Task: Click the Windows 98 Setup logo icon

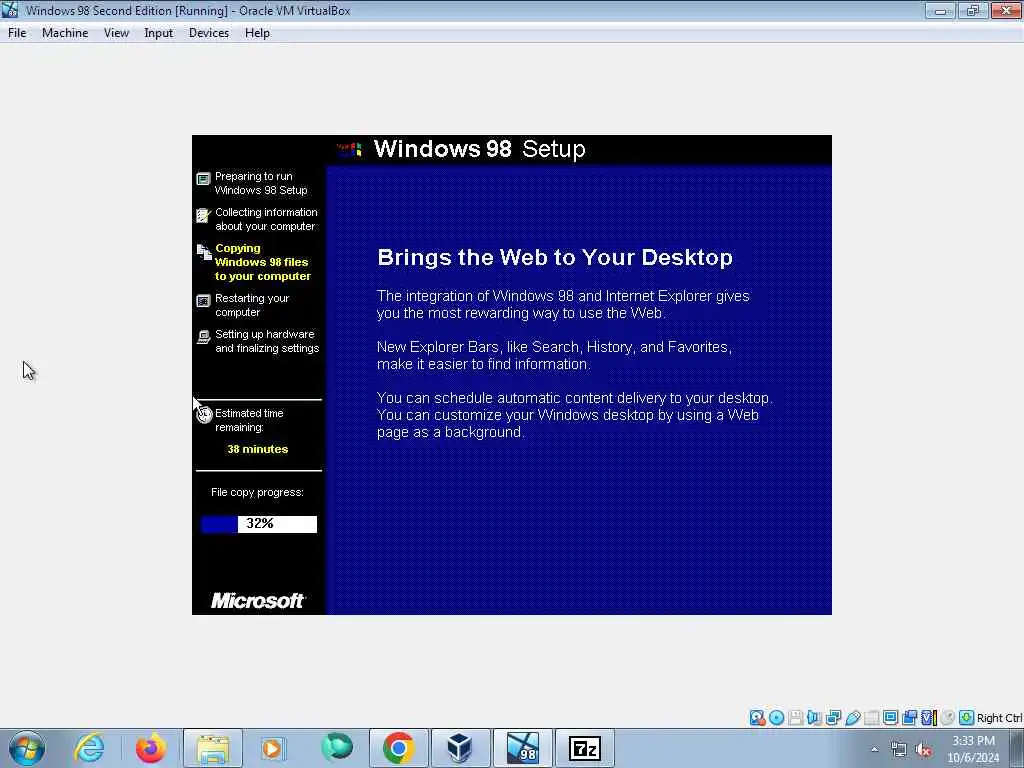Action: 349,150
